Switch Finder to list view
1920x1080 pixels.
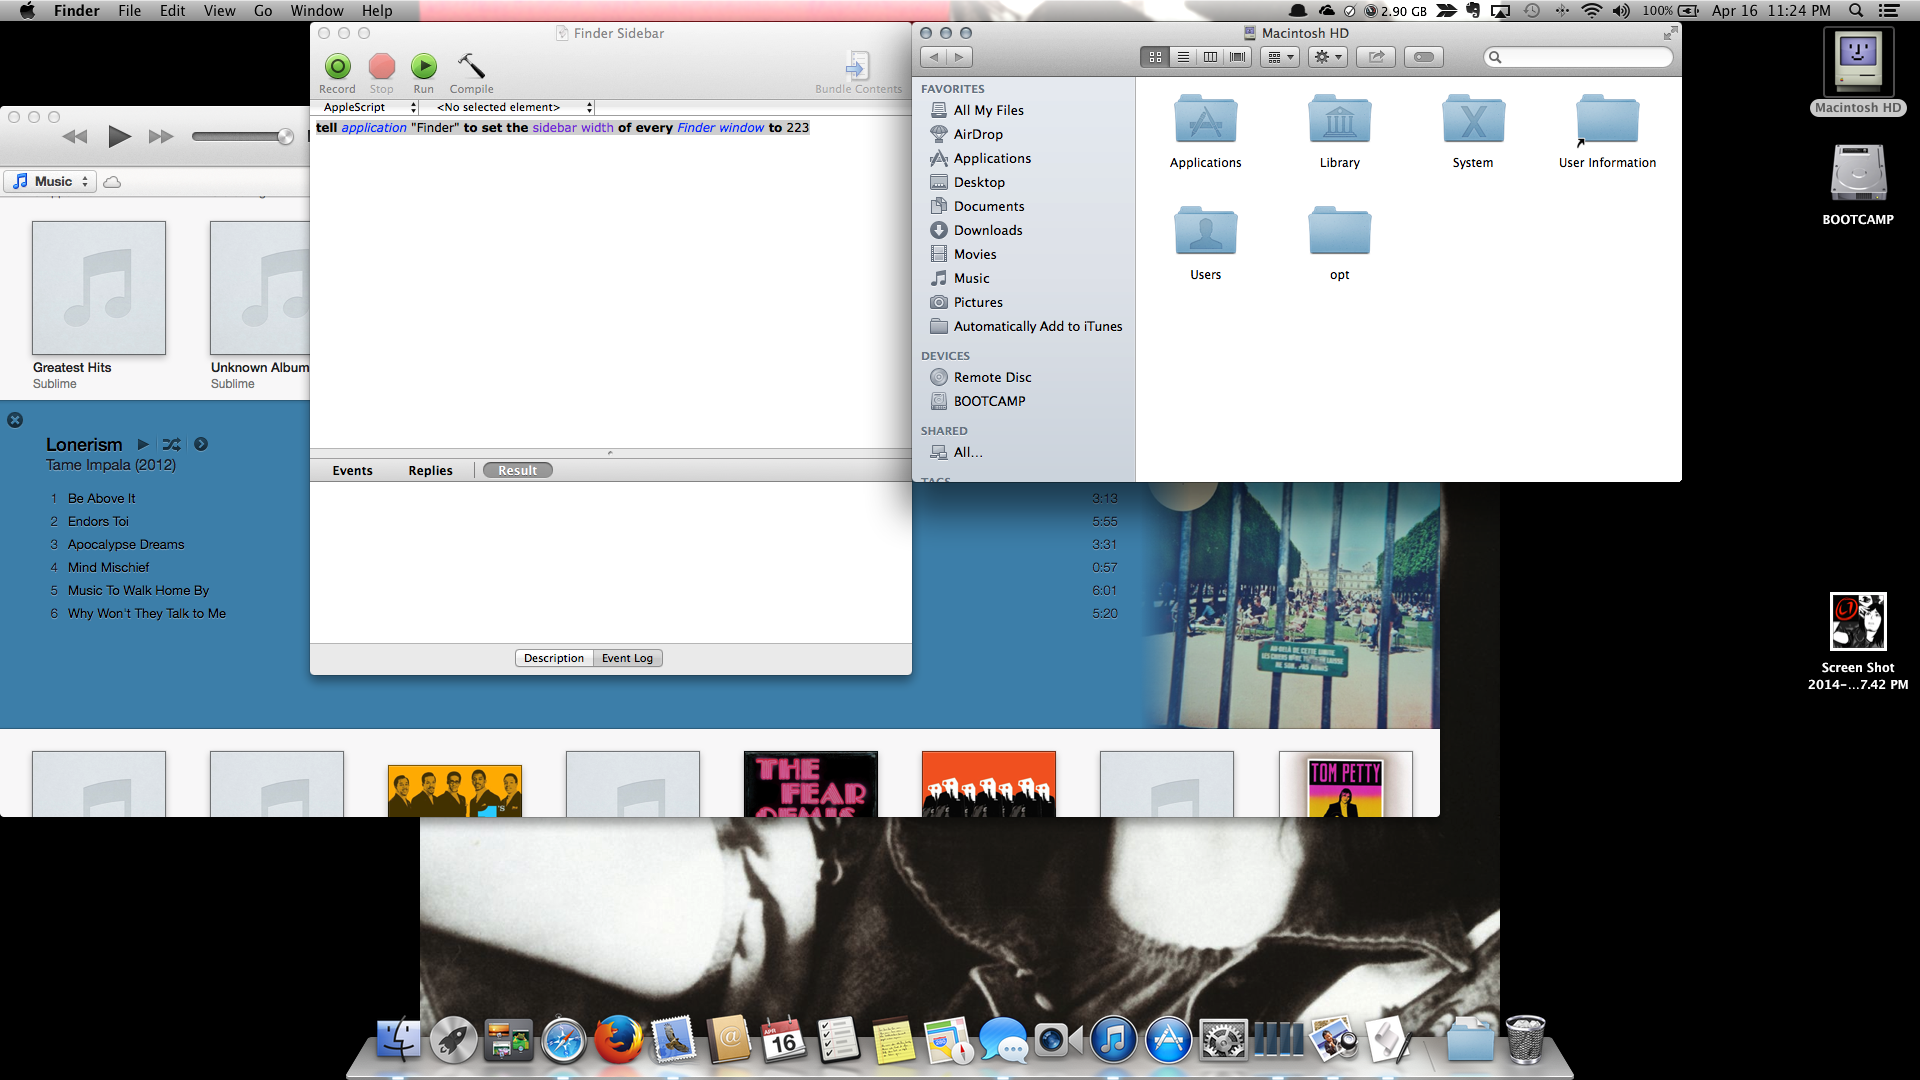(x=1183, y=57)
